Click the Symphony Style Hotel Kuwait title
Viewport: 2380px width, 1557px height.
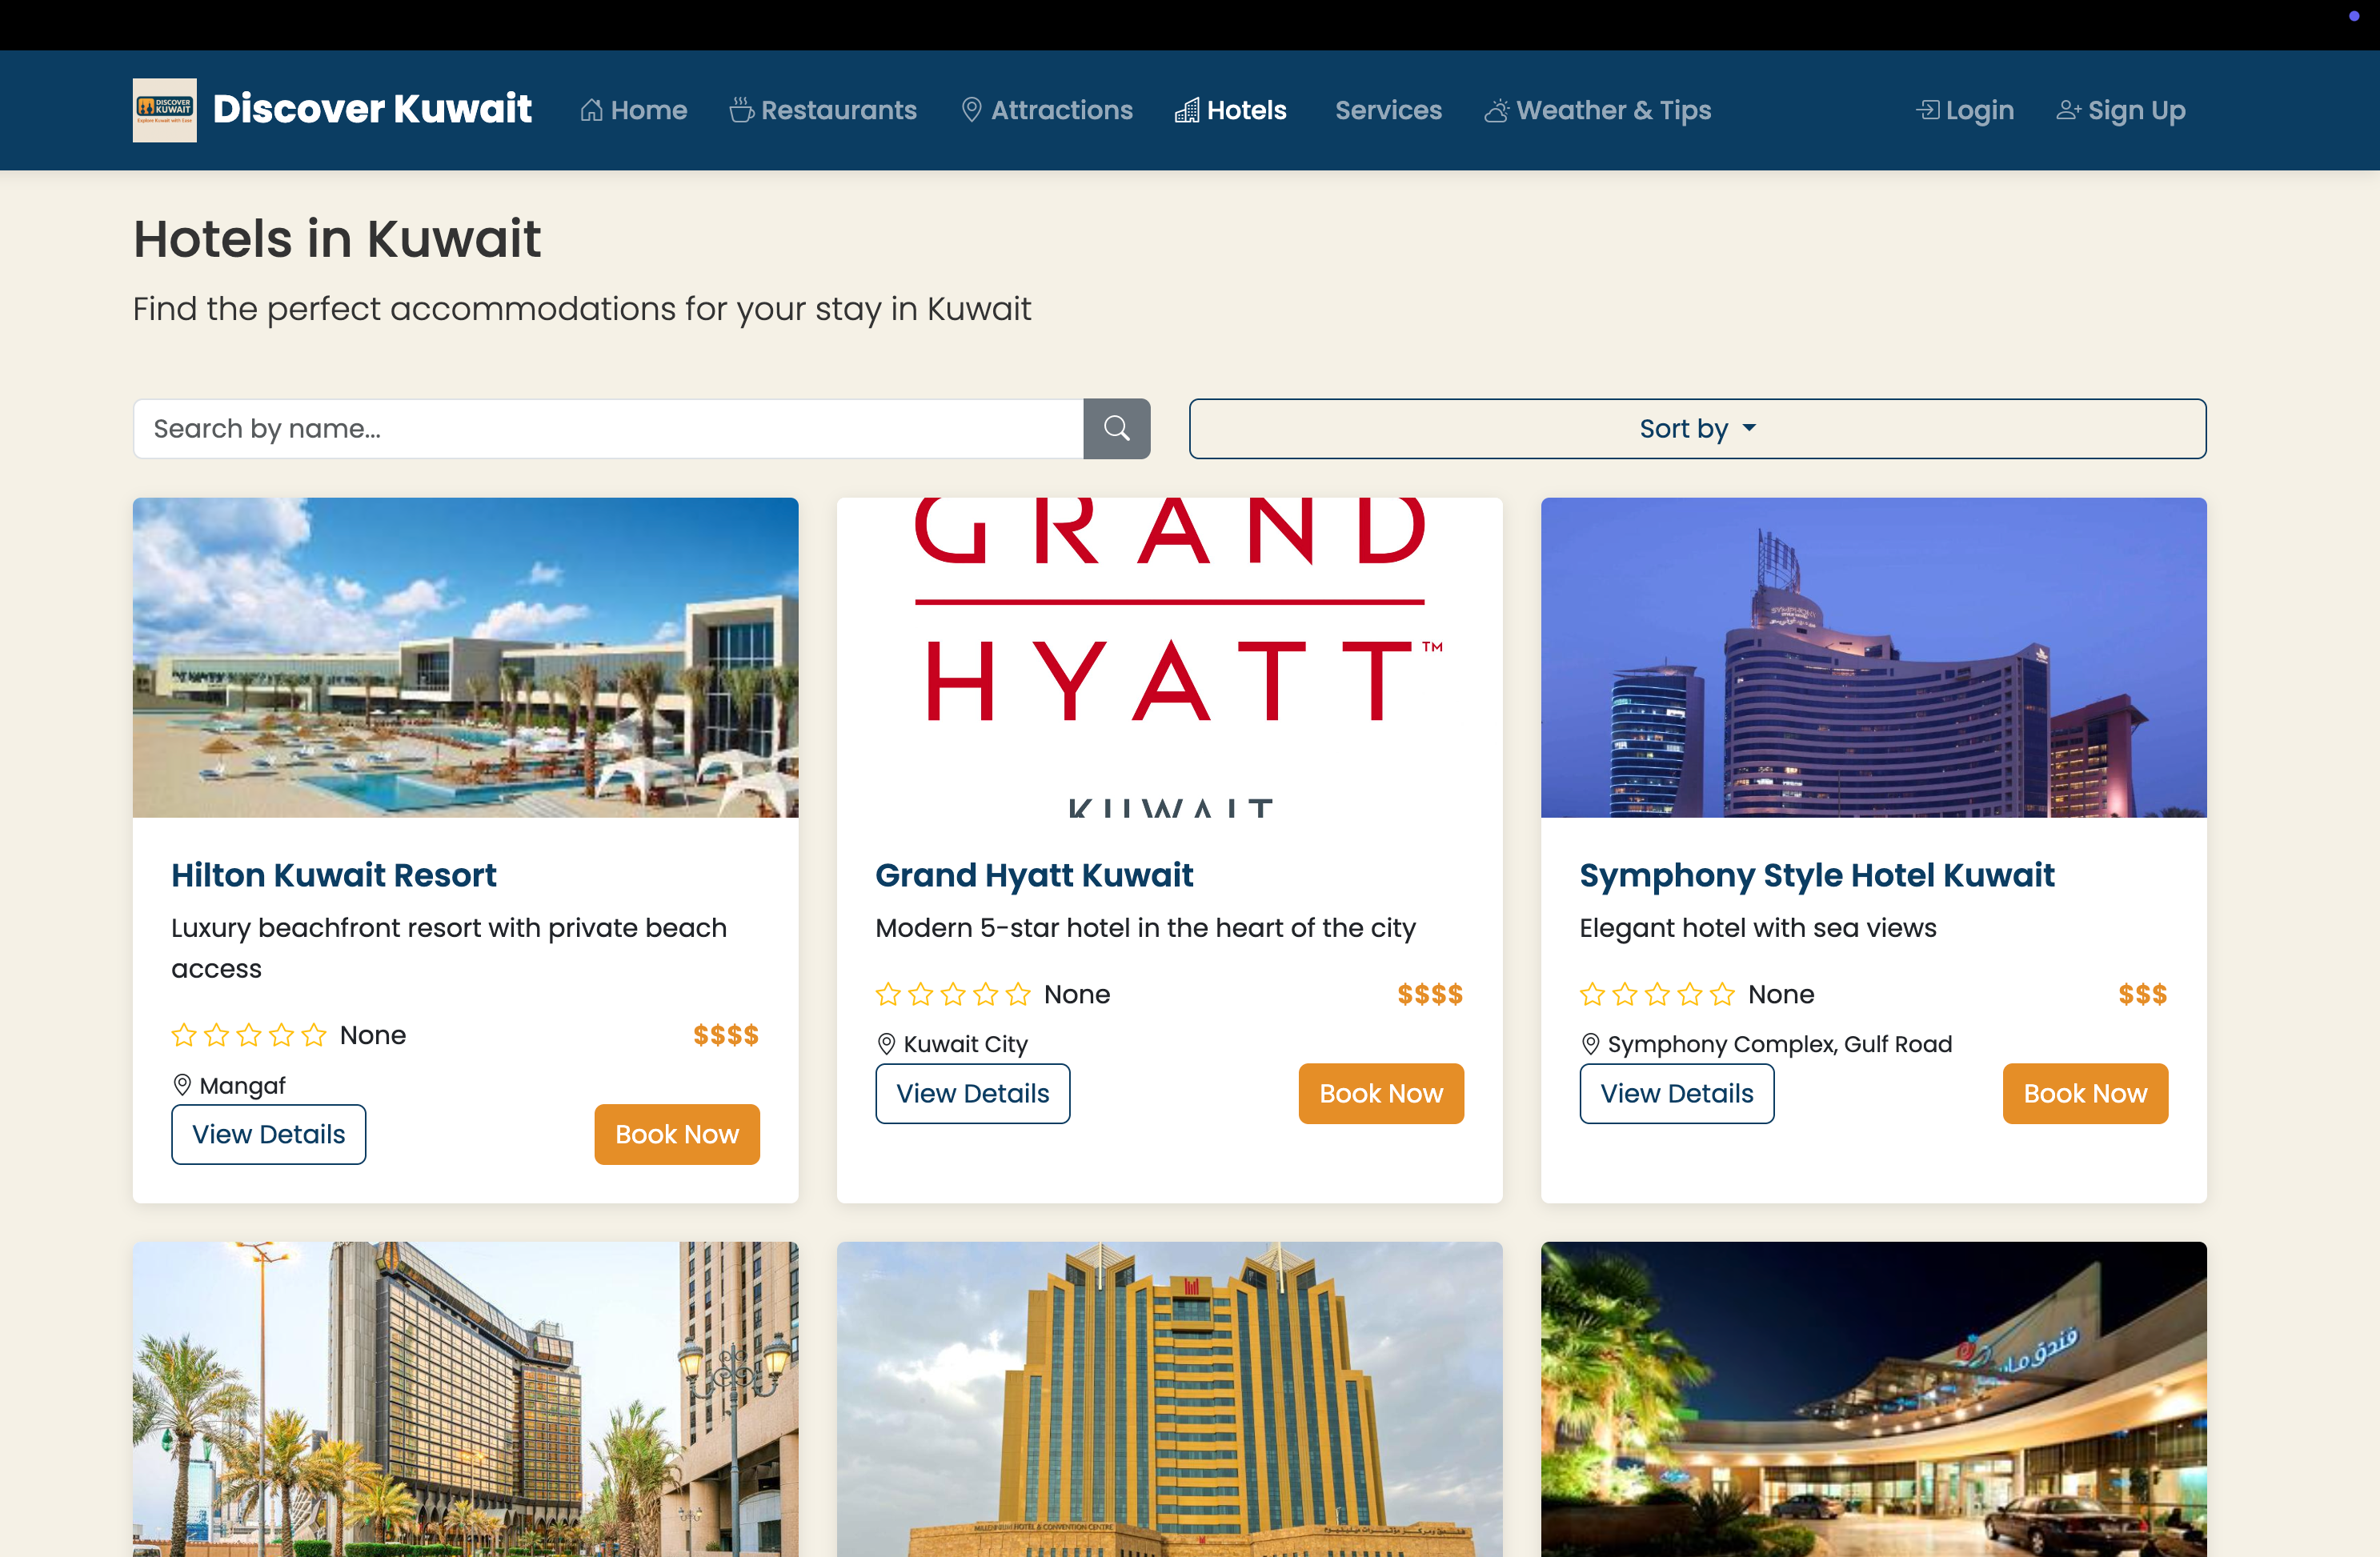1817,875
